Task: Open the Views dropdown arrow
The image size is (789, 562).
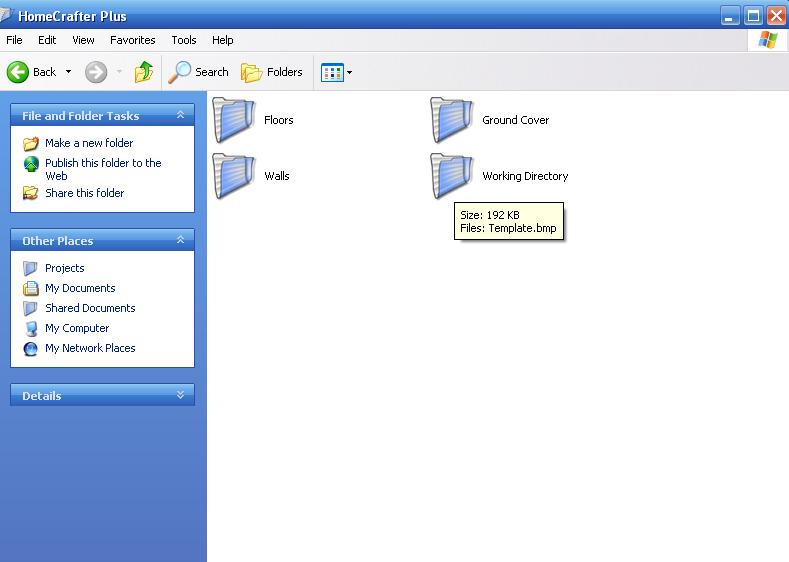Action: tap(350, 72)
